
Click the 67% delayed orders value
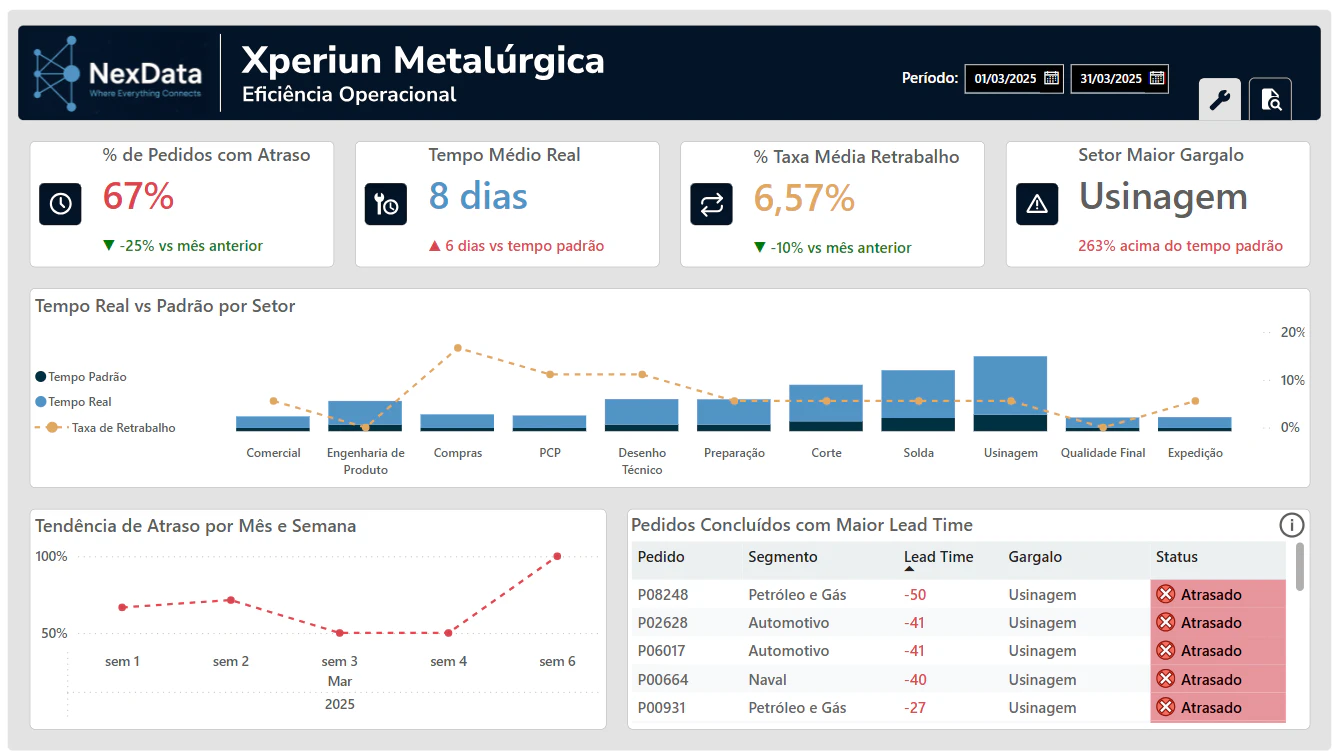(138, 196)
